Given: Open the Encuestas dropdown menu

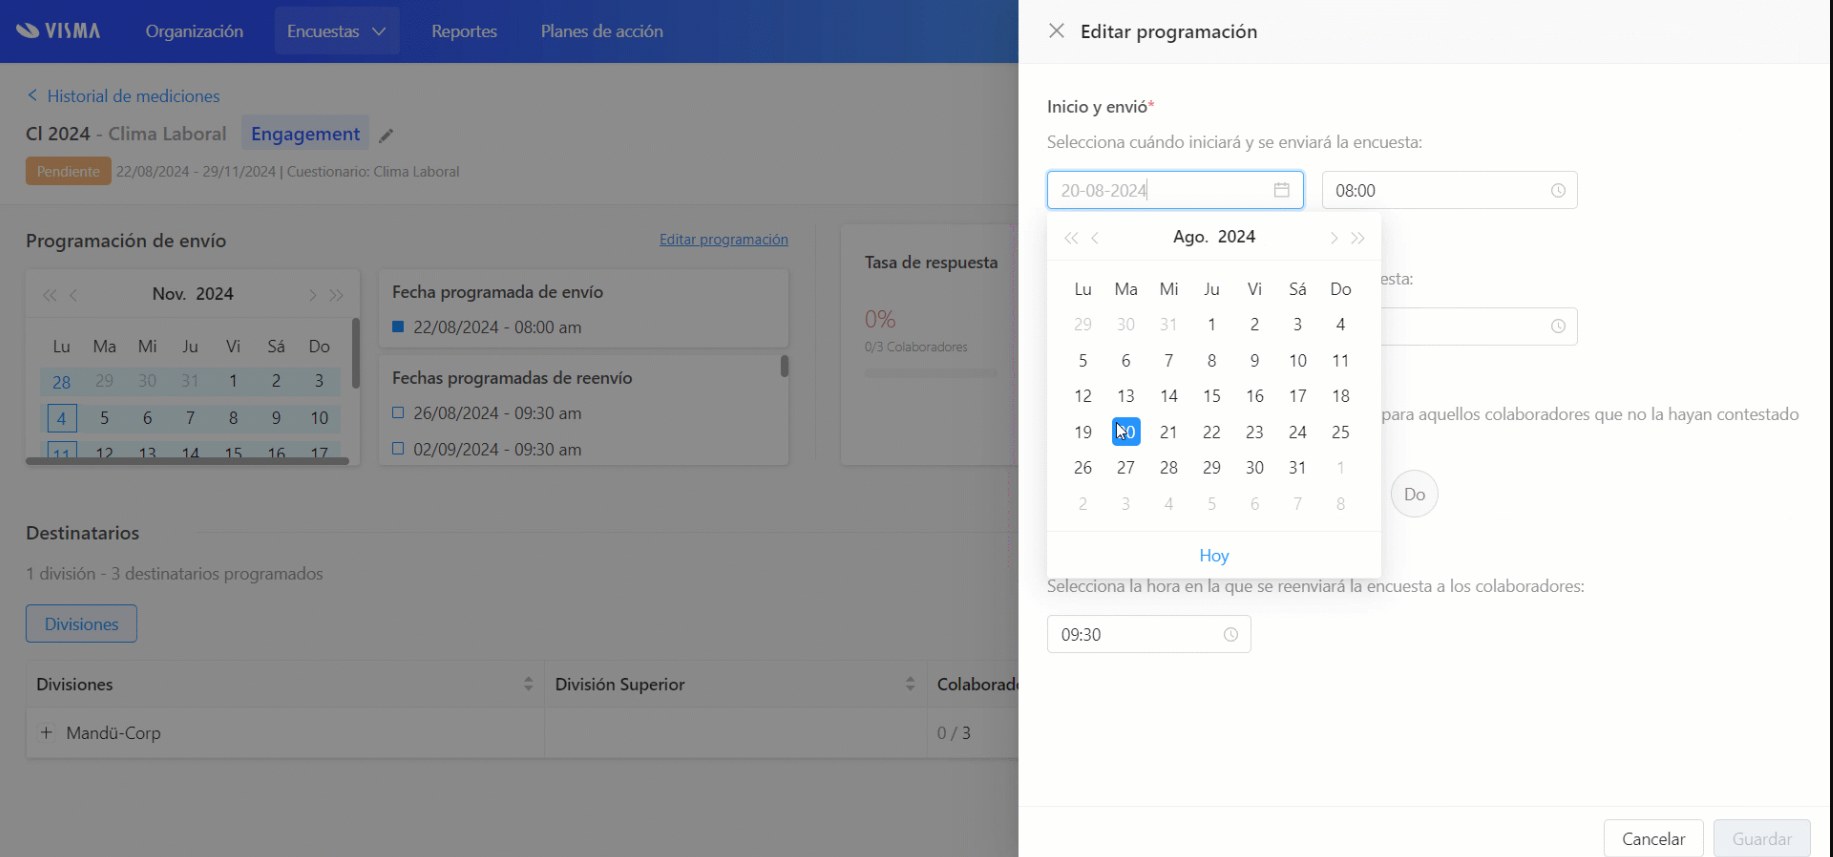Looking at the screenshot, I should 337,31.
